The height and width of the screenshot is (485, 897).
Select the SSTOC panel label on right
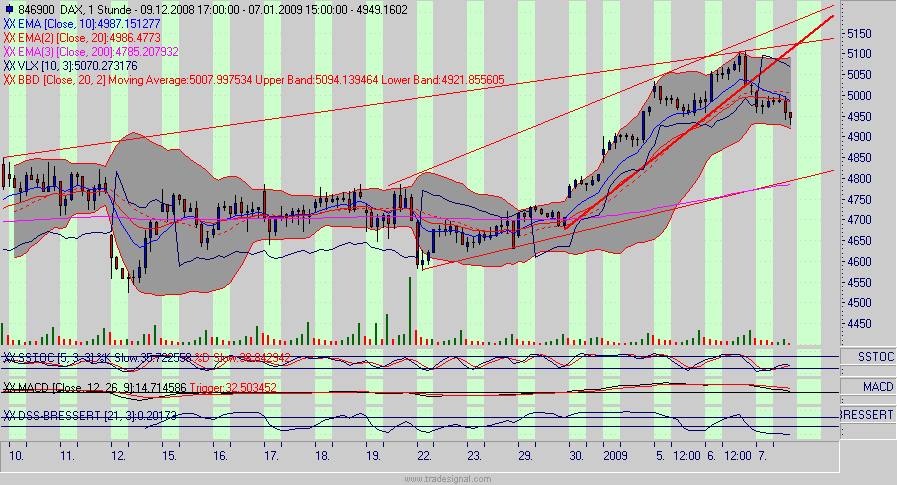click(x=866, y=357)
